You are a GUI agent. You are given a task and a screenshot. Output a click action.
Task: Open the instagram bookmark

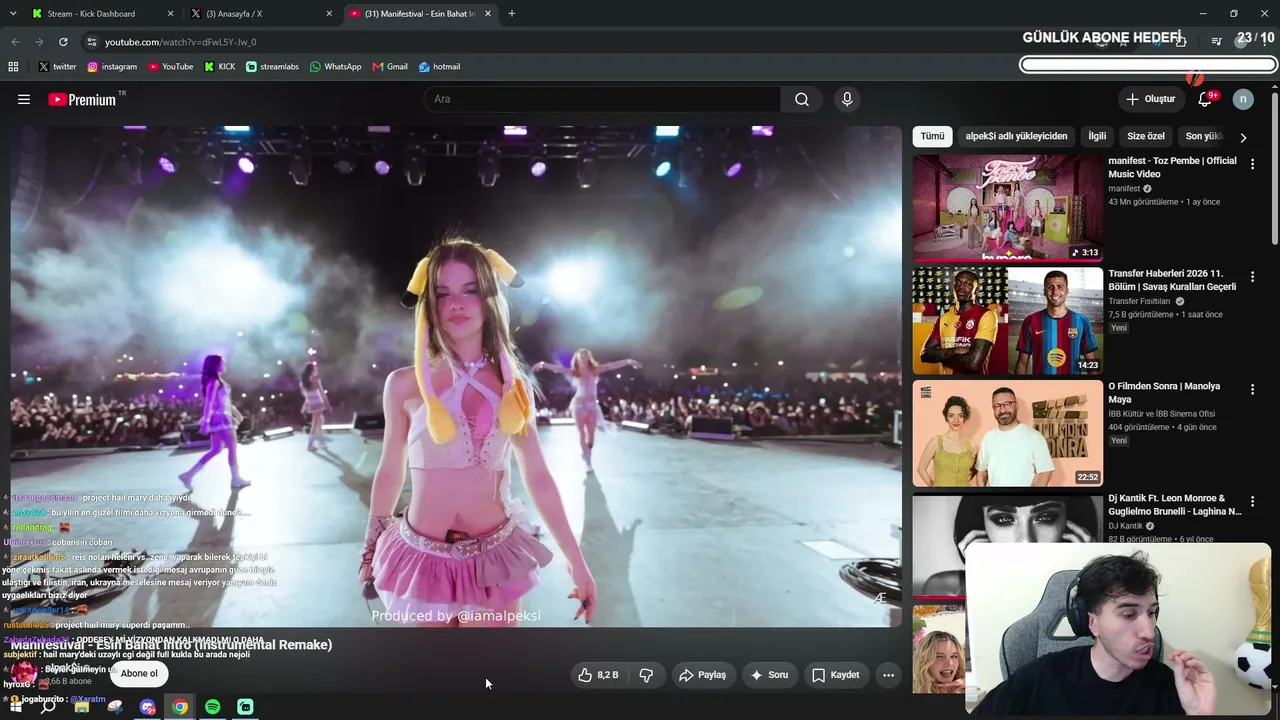112,67
